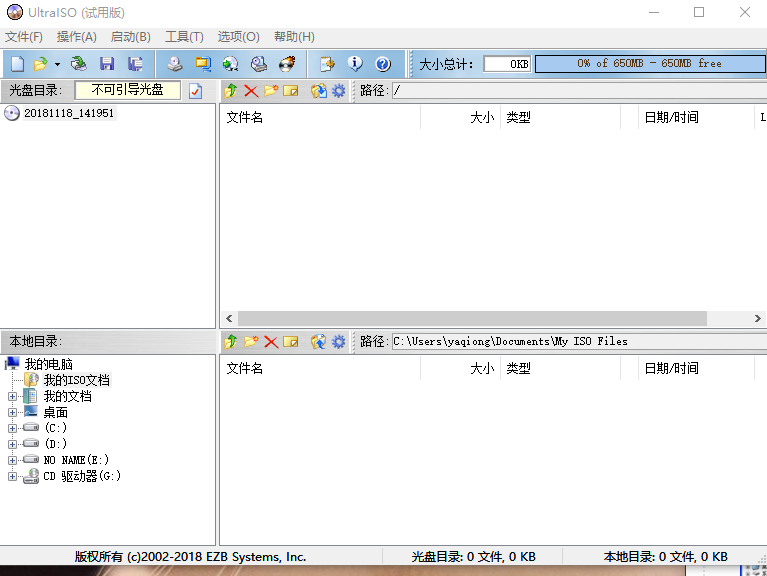Click gear settings icon in disc pane
767x576 pixels.
pos(338,90)
